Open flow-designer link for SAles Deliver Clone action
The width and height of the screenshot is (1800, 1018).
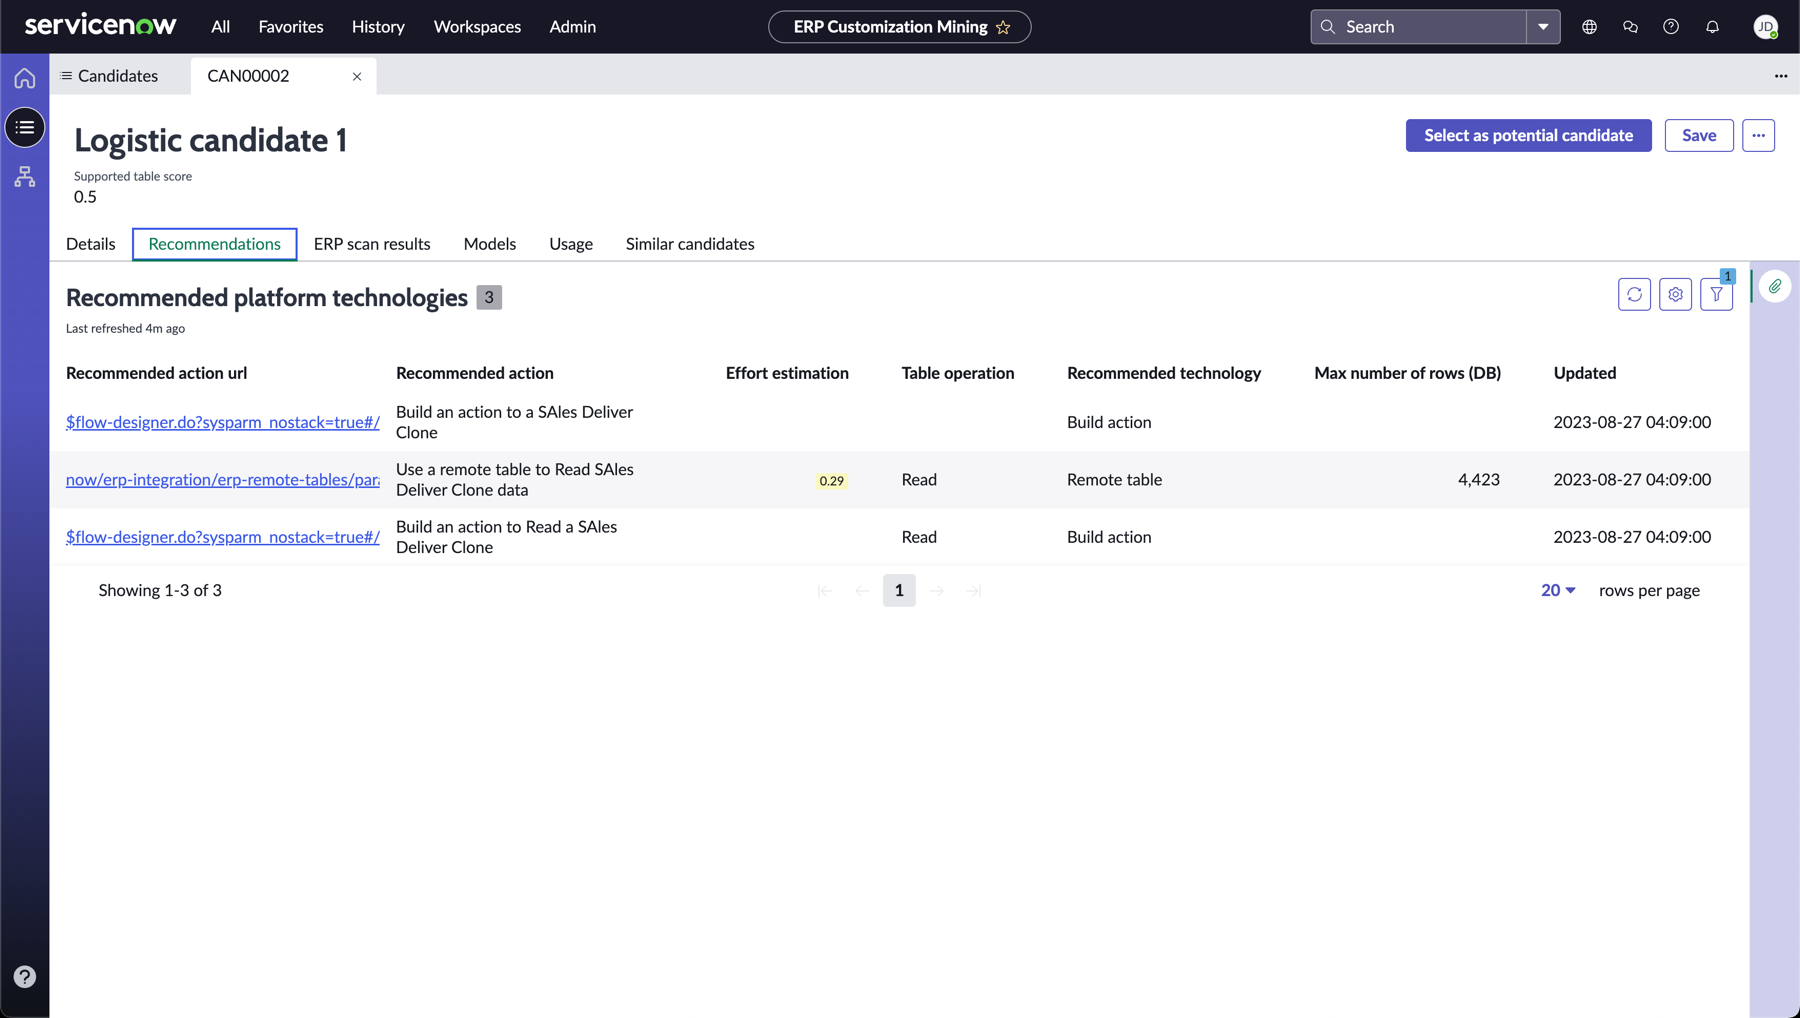pyautogui.click(x=223, y=422)
